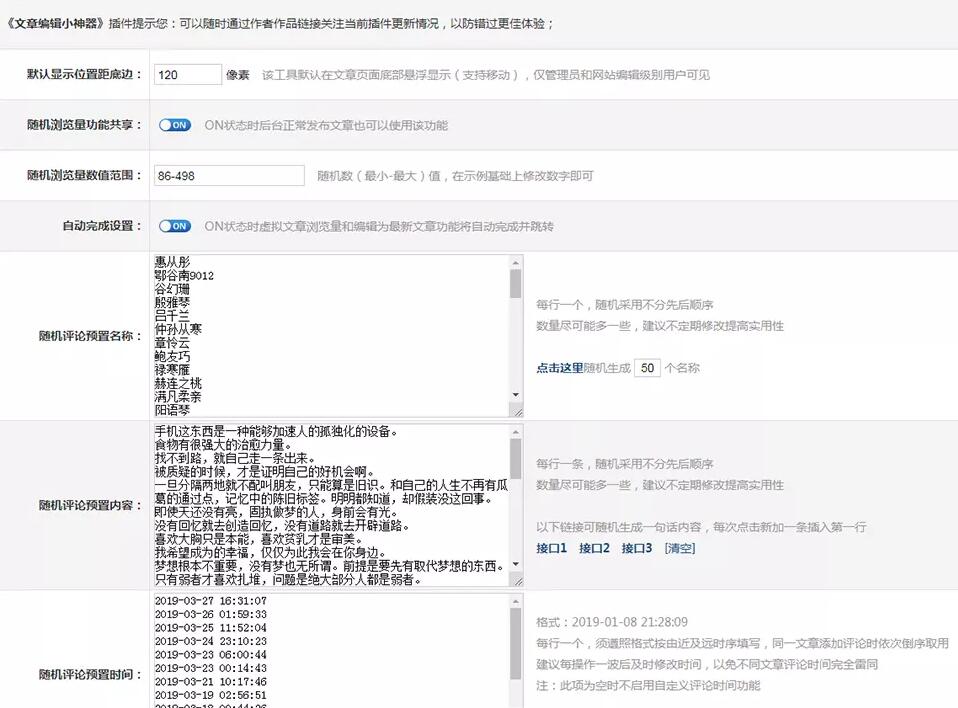The width and height of the screenshot is (958, 708).
Task: Click the scrollbar thumb of the comment content box
Action: [516, 459]
